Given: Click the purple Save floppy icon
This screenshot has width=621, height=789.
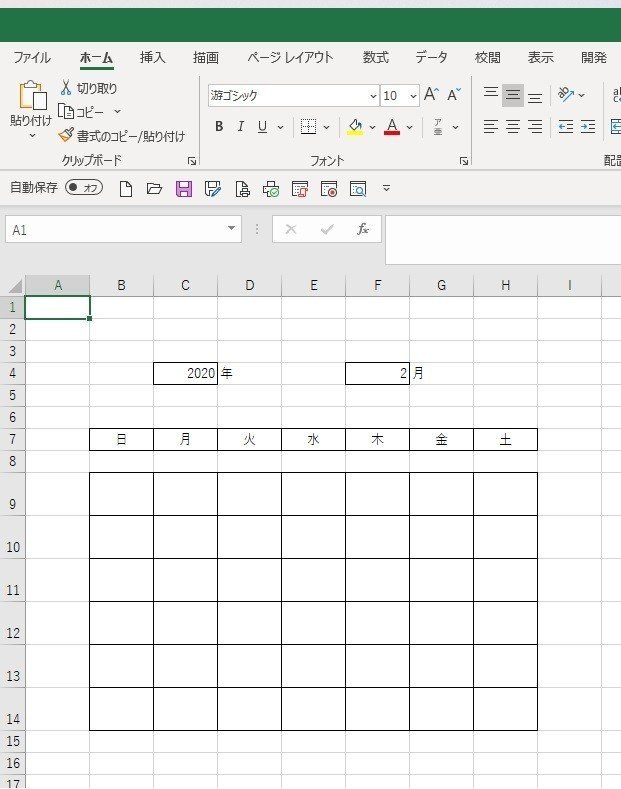Looking at the screenshot, I should click(x=184, y=189).
